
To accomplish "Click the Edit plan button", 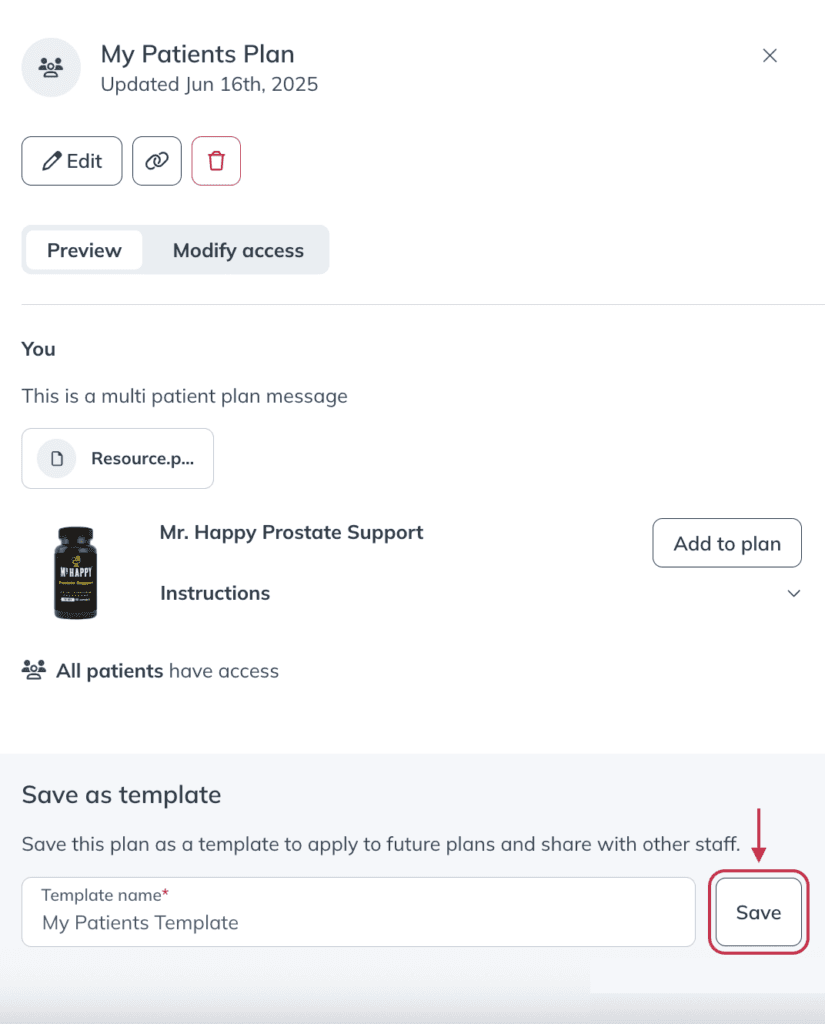I will 72,161.
